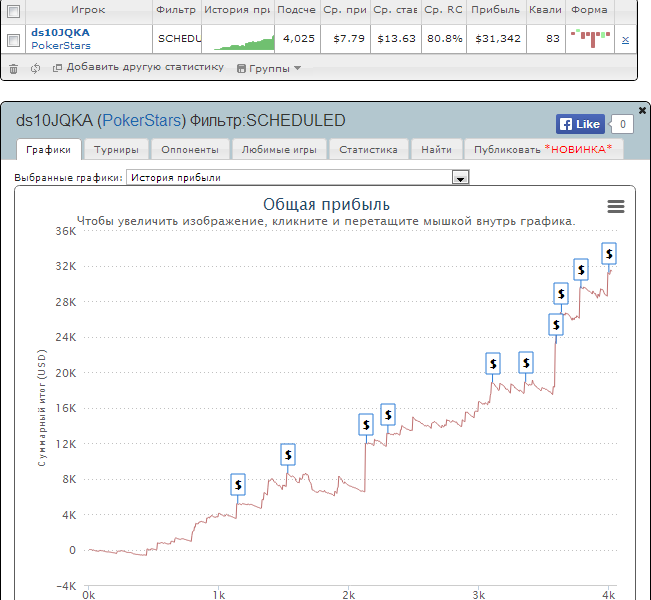Click the trash delete icon
Image resolution: width=651 pixels, height=600 pixels.
pyautogui.click(x=13, y=68)
